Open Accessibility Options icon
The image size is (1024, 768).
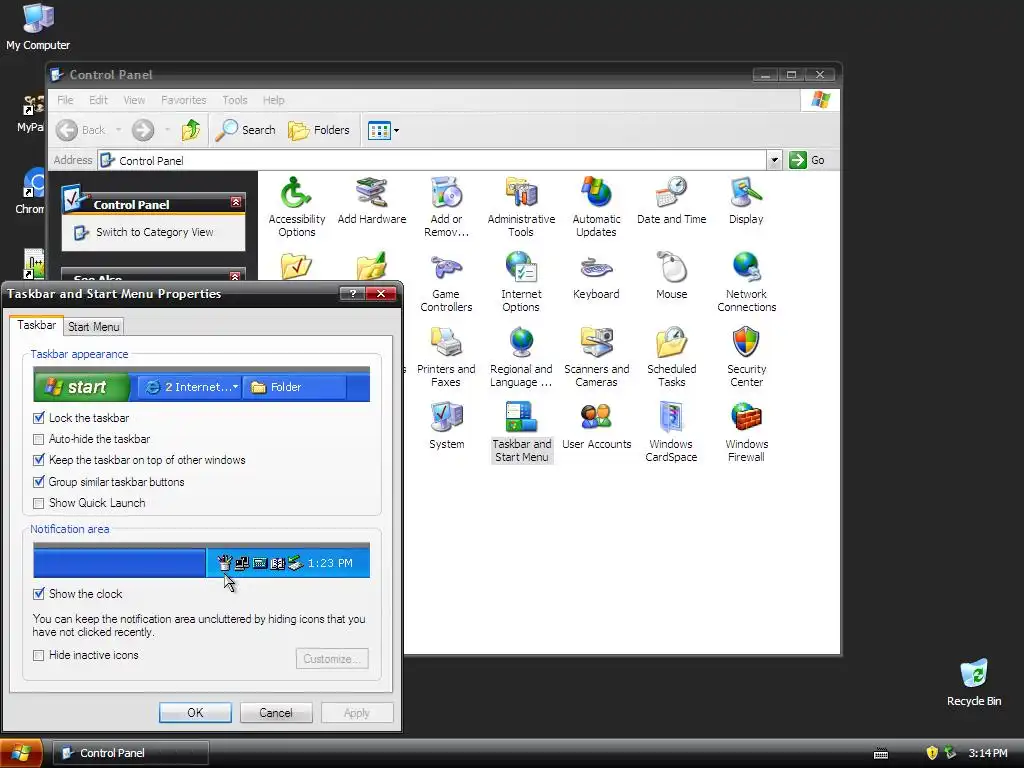tap(296, 206)
